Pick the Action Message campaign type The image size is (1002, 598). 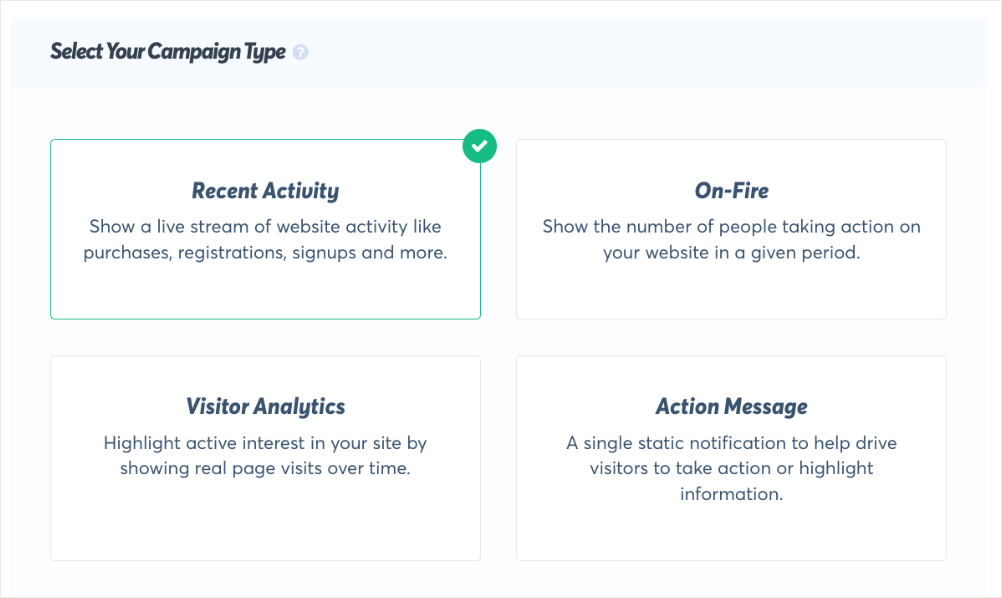(x=731, y=457)
